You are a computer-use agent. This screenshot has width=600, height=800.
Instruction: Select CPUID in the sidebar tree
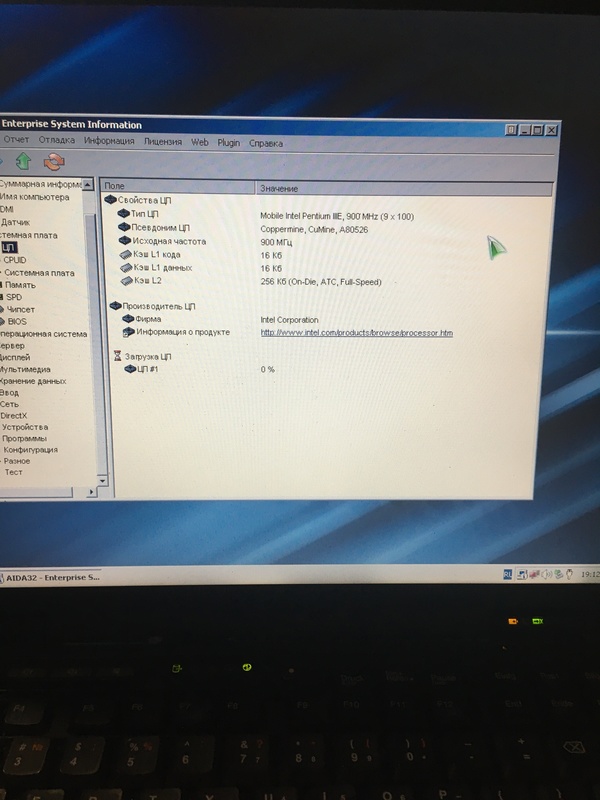coord(15,260)
